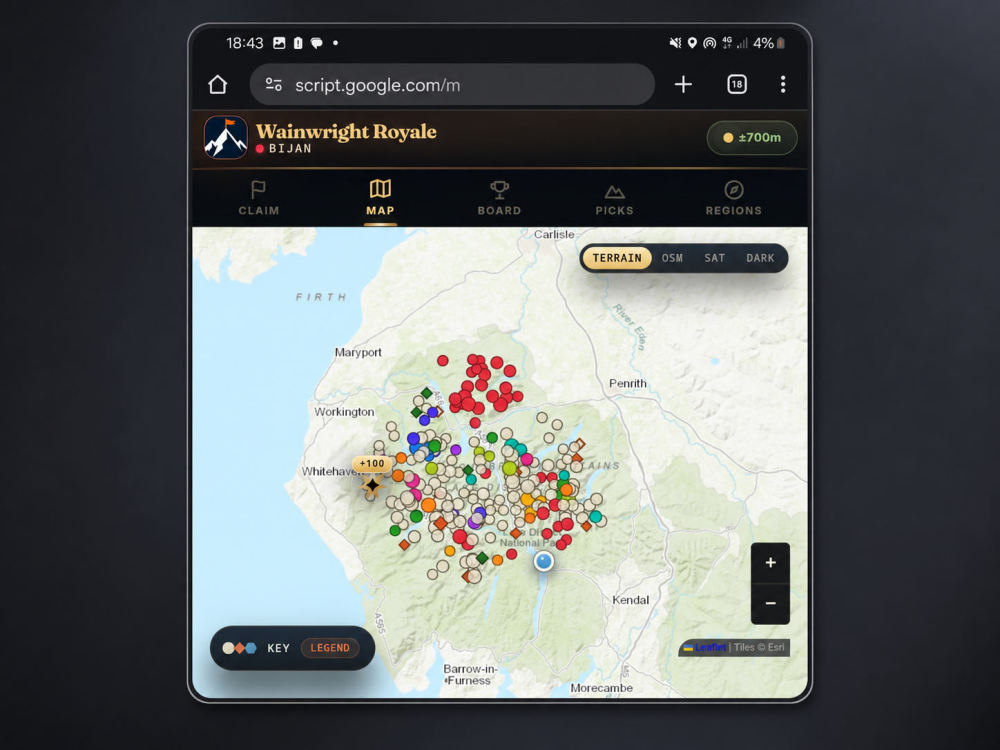Viewport: 1000px width, 750px height.
Task: Tap the Kendal label on map
Action: coord(630,600)
